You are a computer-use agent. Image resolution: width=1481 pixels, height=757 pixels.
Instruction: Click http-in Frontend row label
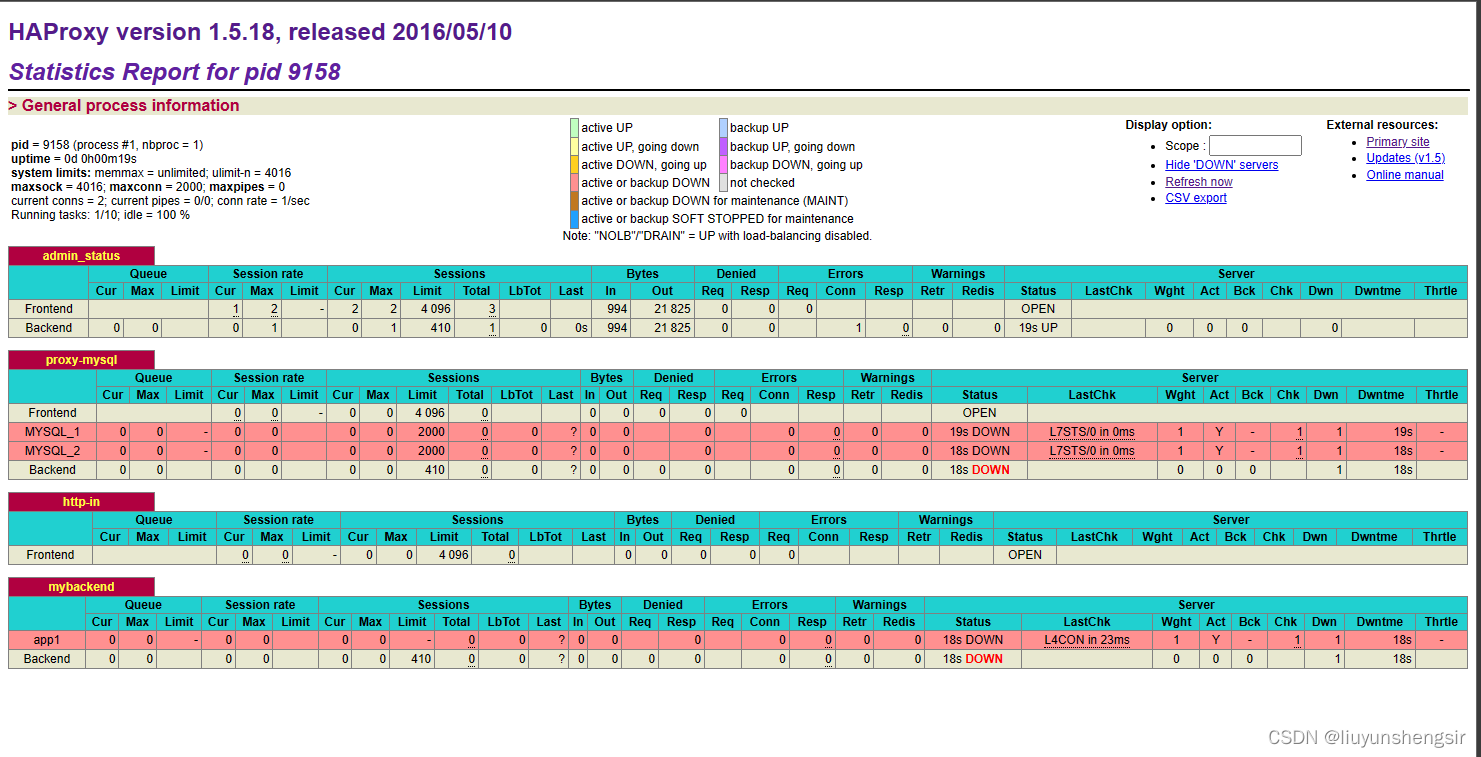coord(50,555)
